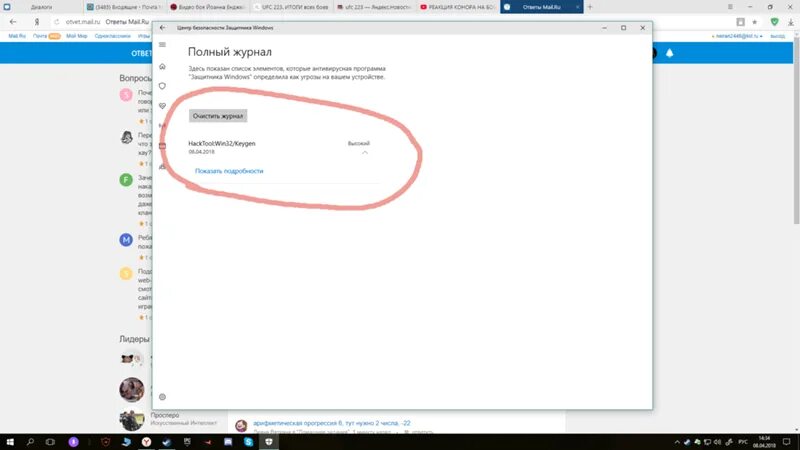
Task: Show hidden tray icons chevron
Action: click(677, 442)
